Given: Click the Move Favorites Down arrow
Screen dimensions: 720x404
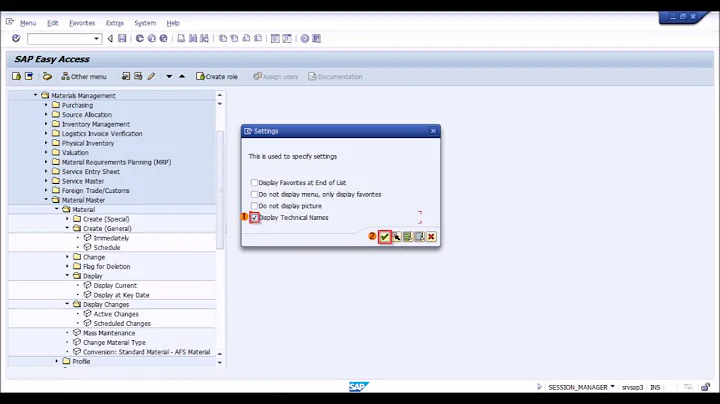Looking at the screenshot, I should click(169, 77).
